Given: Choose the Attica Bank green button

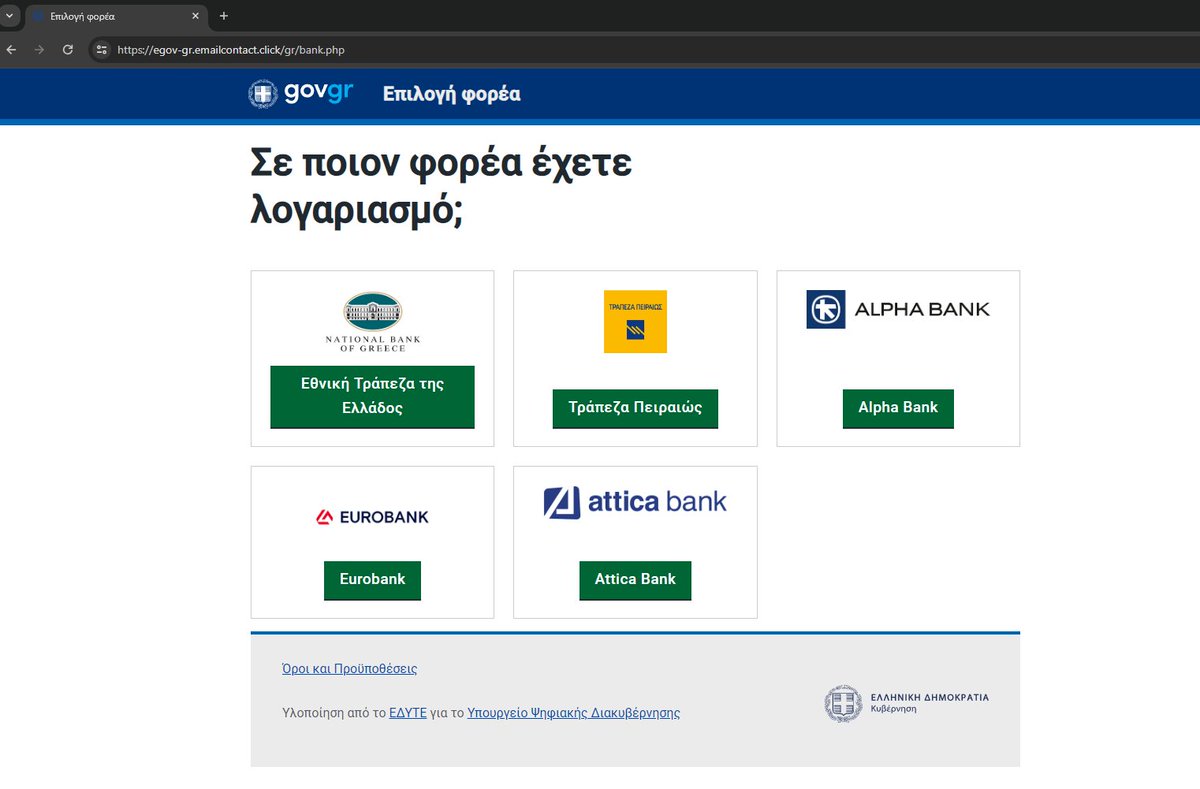Looking at the screenshot, I should coord(635,580).
